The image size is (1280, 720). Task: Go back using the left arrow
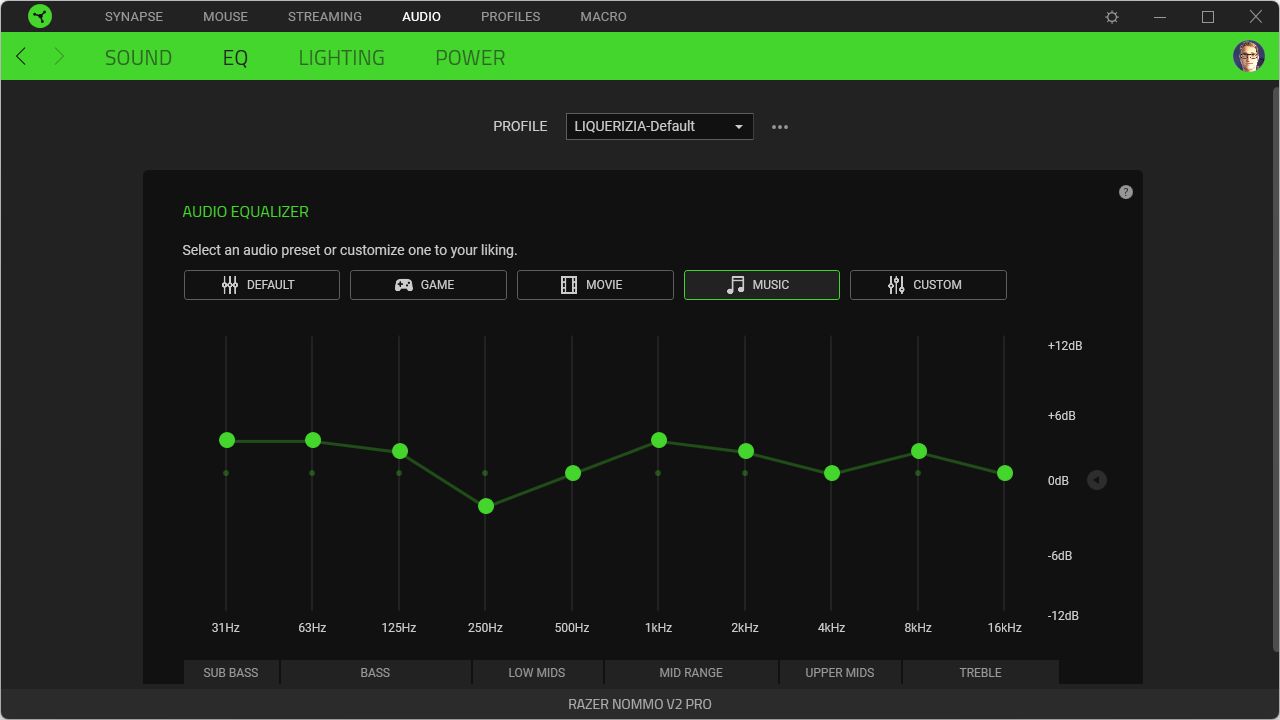coord(21,57)
